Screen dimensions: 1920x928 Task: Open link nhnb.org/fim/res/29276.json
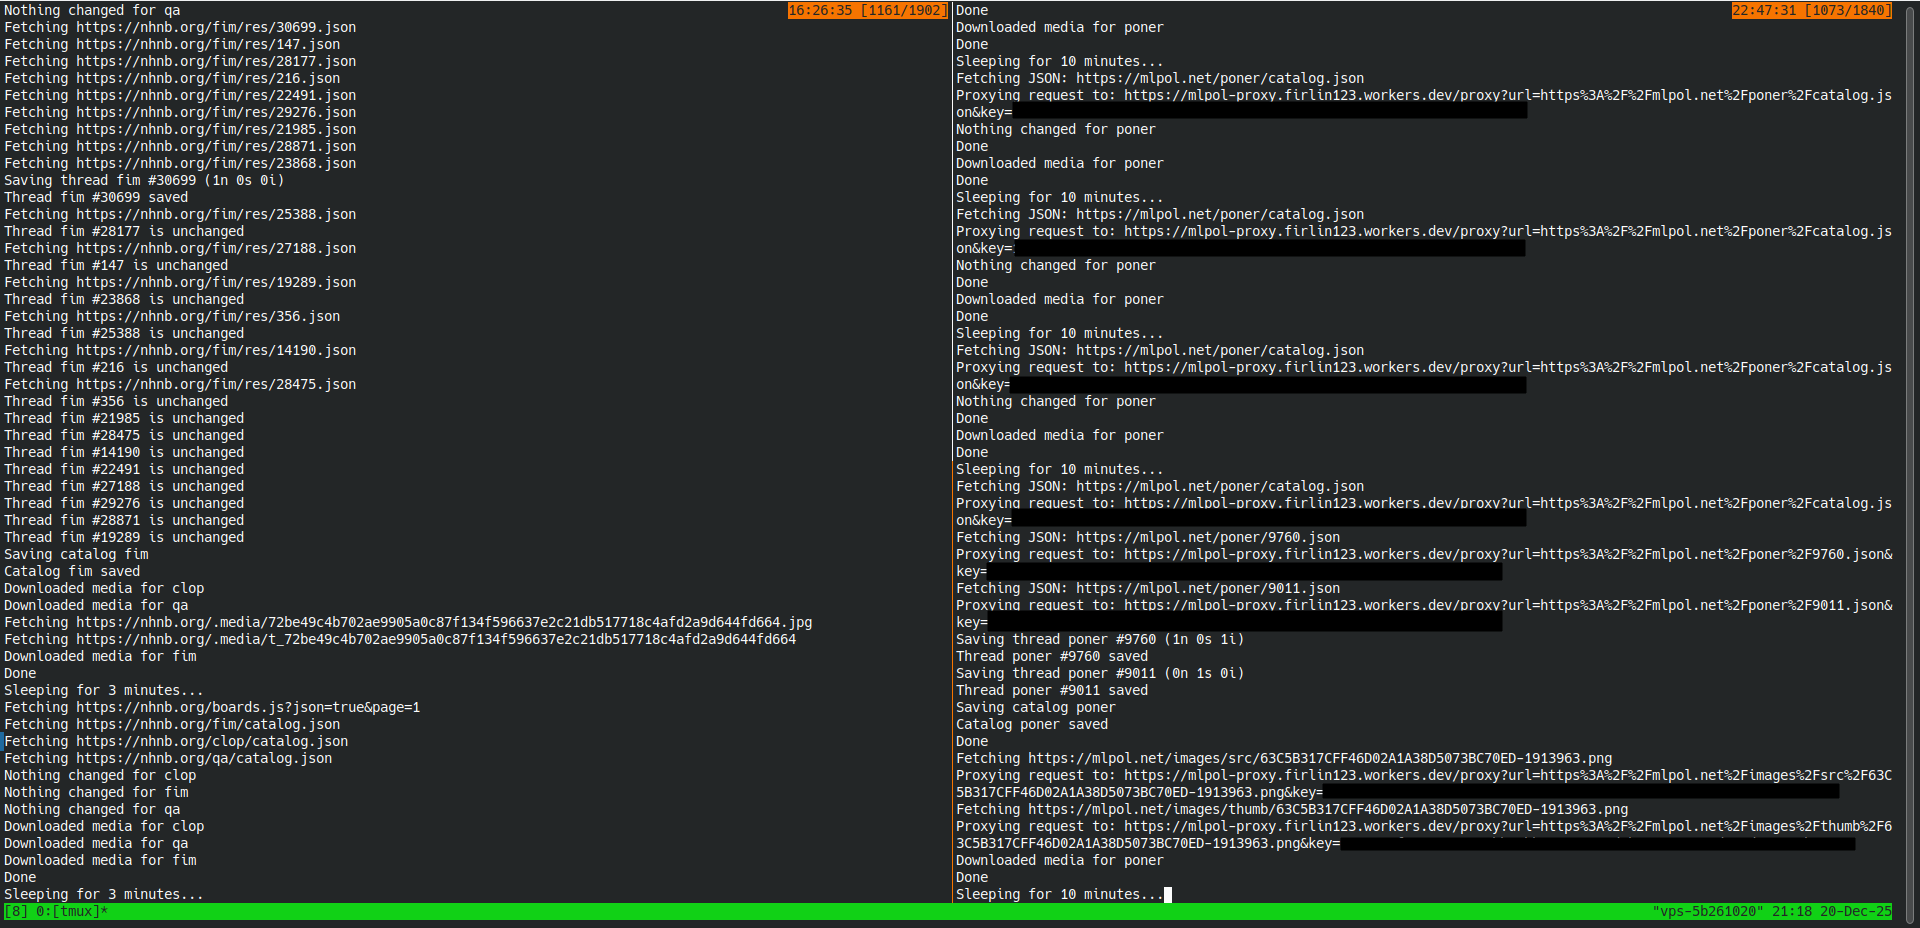pyautogui.click(x=216, y=112)
